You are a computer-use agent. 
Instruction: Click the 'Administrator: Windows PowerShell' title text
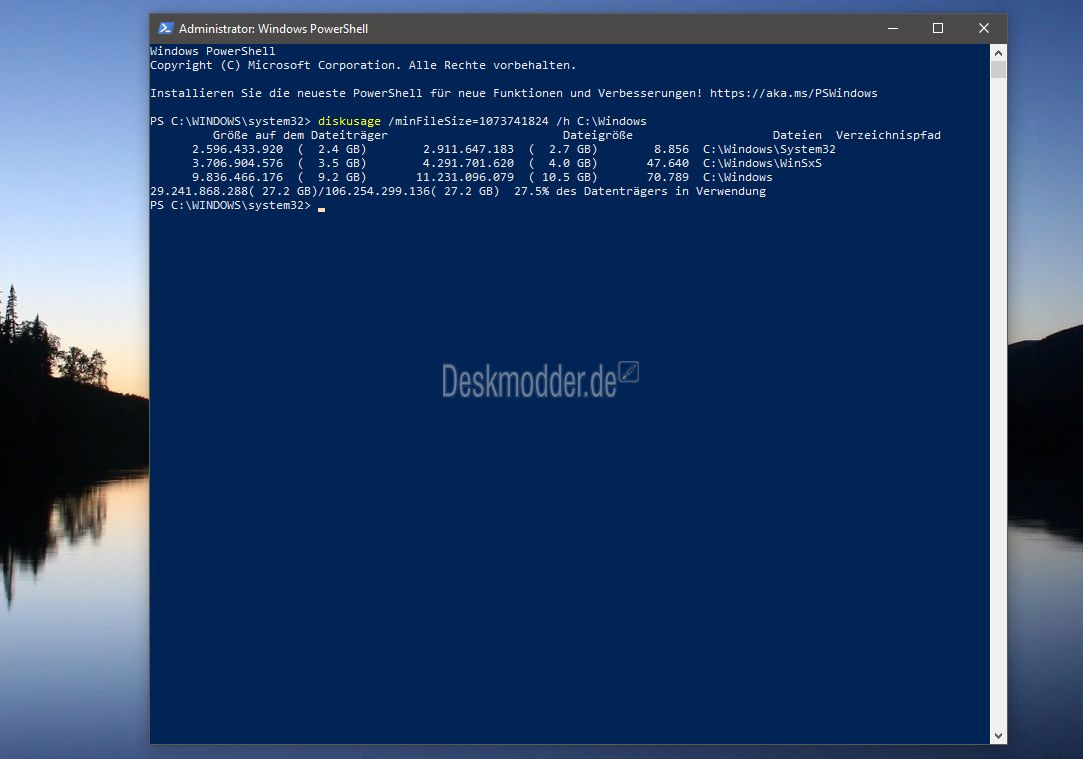[x=274, y=29]
